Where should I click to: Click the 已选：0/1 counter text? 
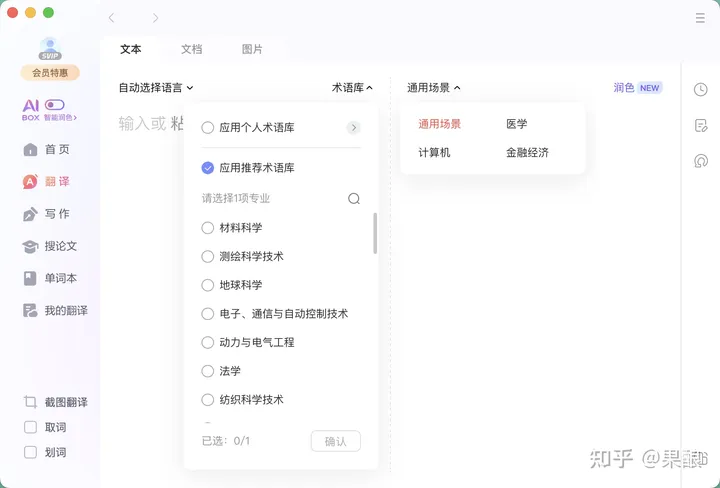[226, 441]
